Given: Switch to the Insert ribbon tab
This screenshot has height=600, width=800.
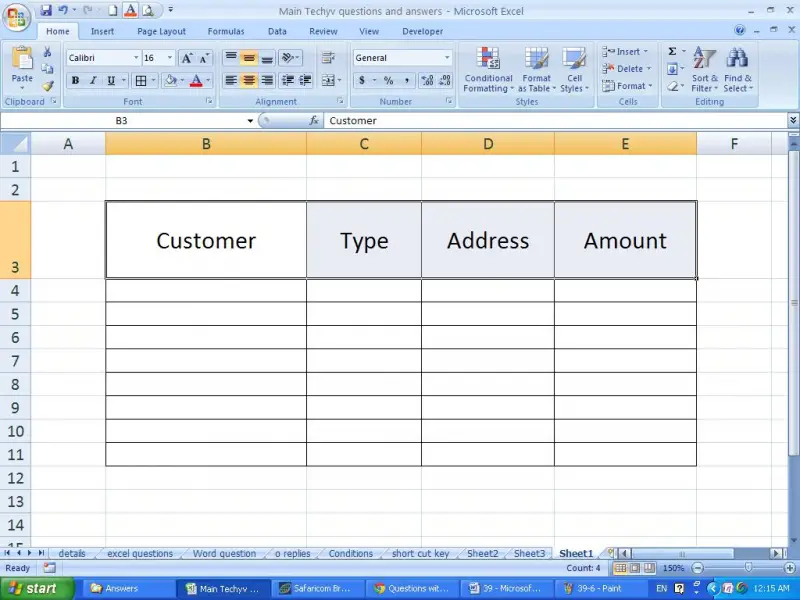Looking at the screenshot, I should 102,31.
